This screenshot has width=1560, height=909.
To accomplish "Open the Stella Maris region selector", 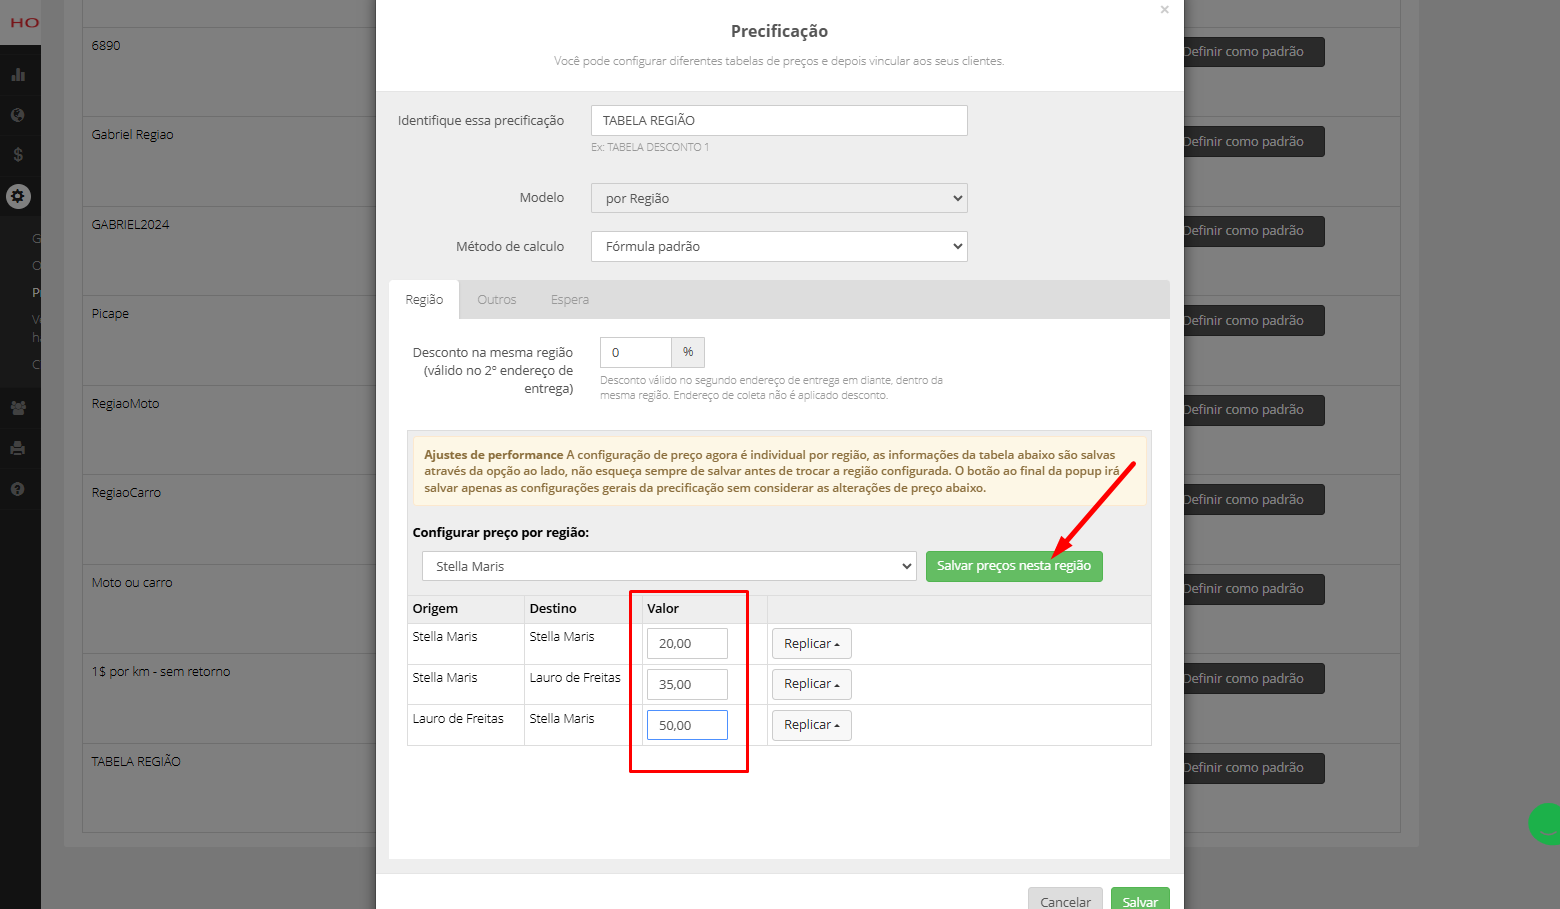I will tap(669, 566).
